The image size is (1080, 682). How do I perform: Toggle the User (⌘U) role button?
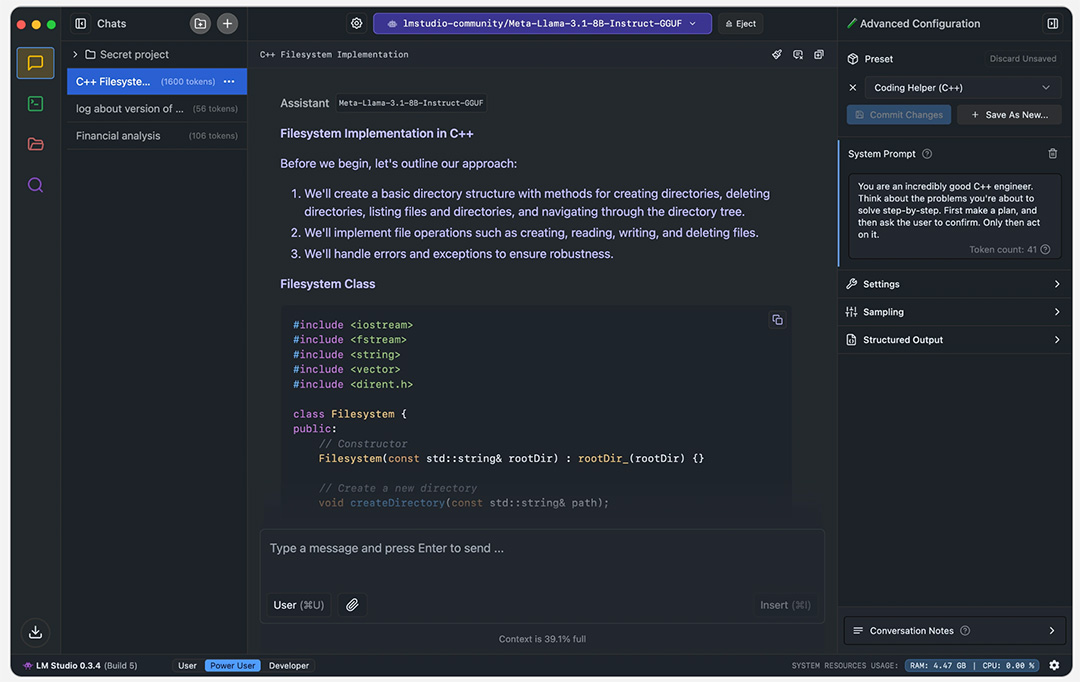pyautogui.click(x=298, y=605)
